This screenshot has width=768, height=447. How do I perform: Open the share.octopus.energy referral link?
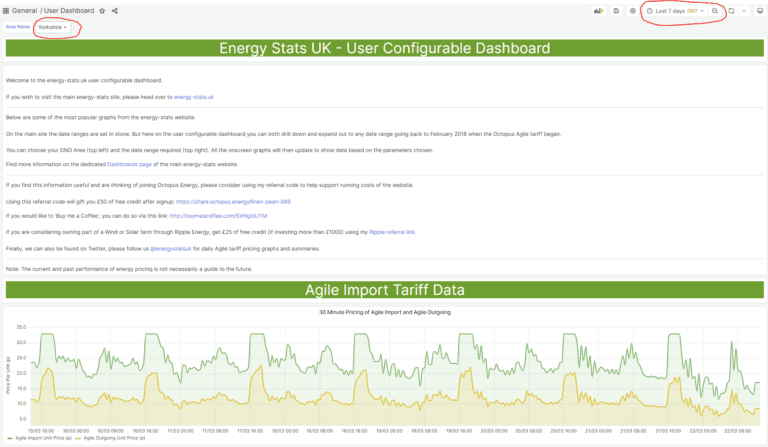pos(233,202)
